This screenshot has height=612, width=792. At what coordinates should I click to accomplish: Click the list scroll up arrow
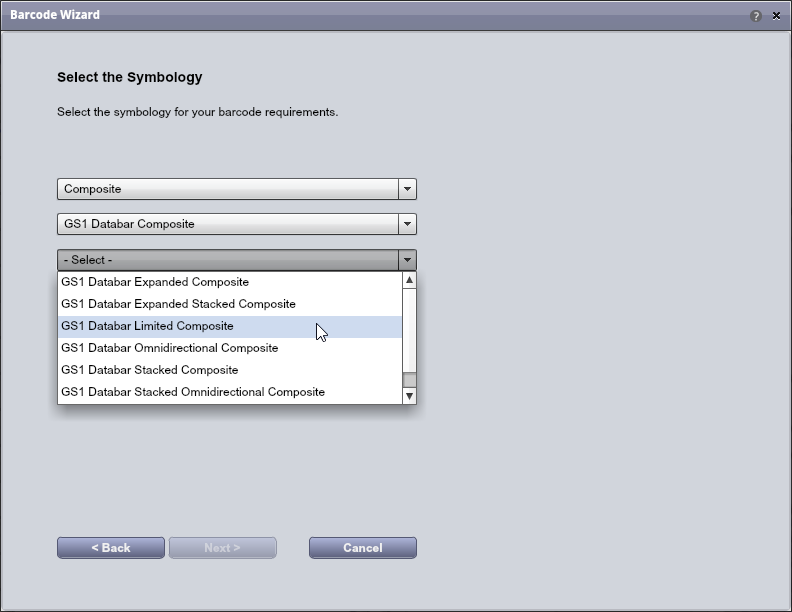pyautogui.click(x=409, y=281)
